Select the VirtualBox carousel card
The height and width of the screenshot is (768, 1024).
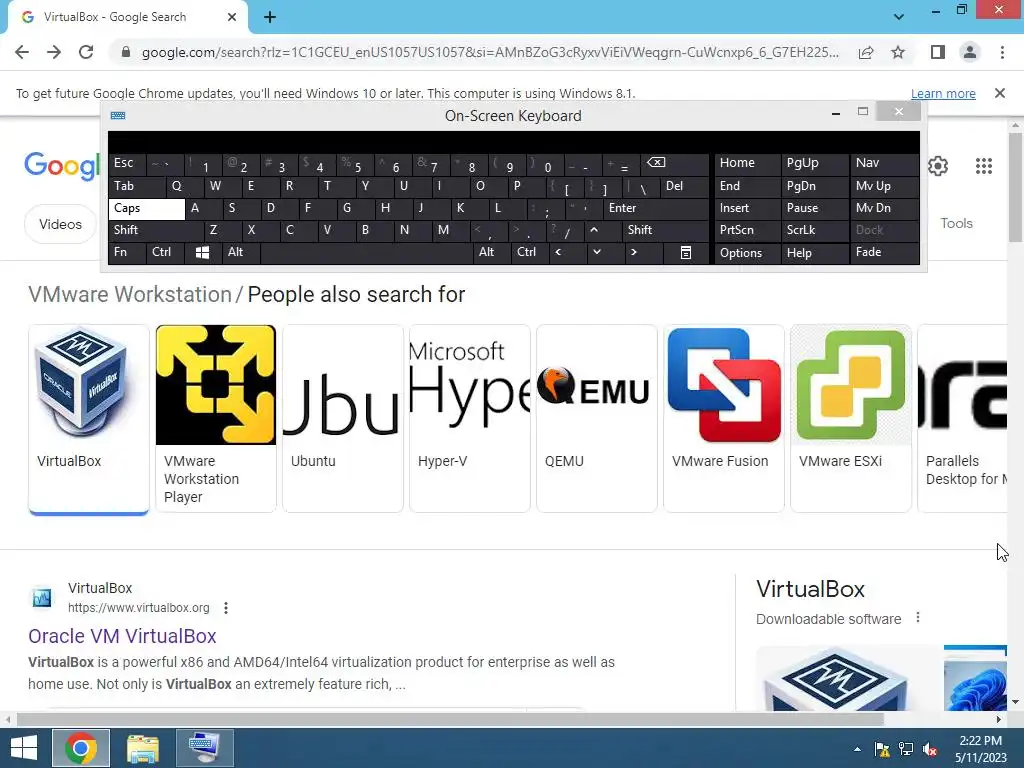(89, 418)
